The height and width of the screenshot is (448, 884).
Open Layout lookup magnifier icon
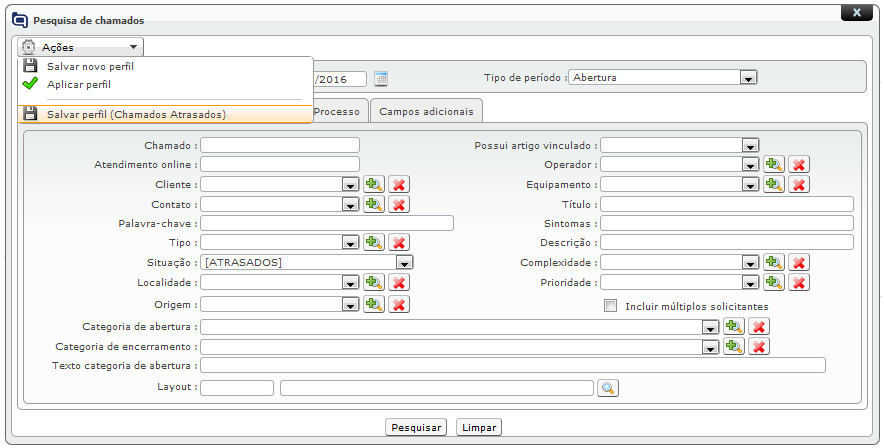coord(608,388)
